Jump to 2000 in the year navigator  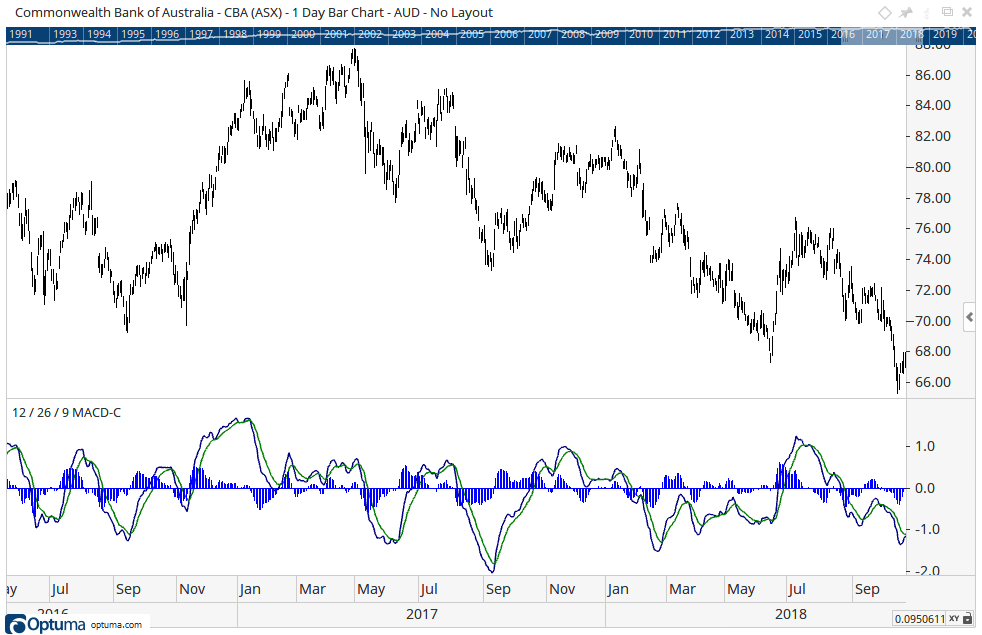[302, 34]
